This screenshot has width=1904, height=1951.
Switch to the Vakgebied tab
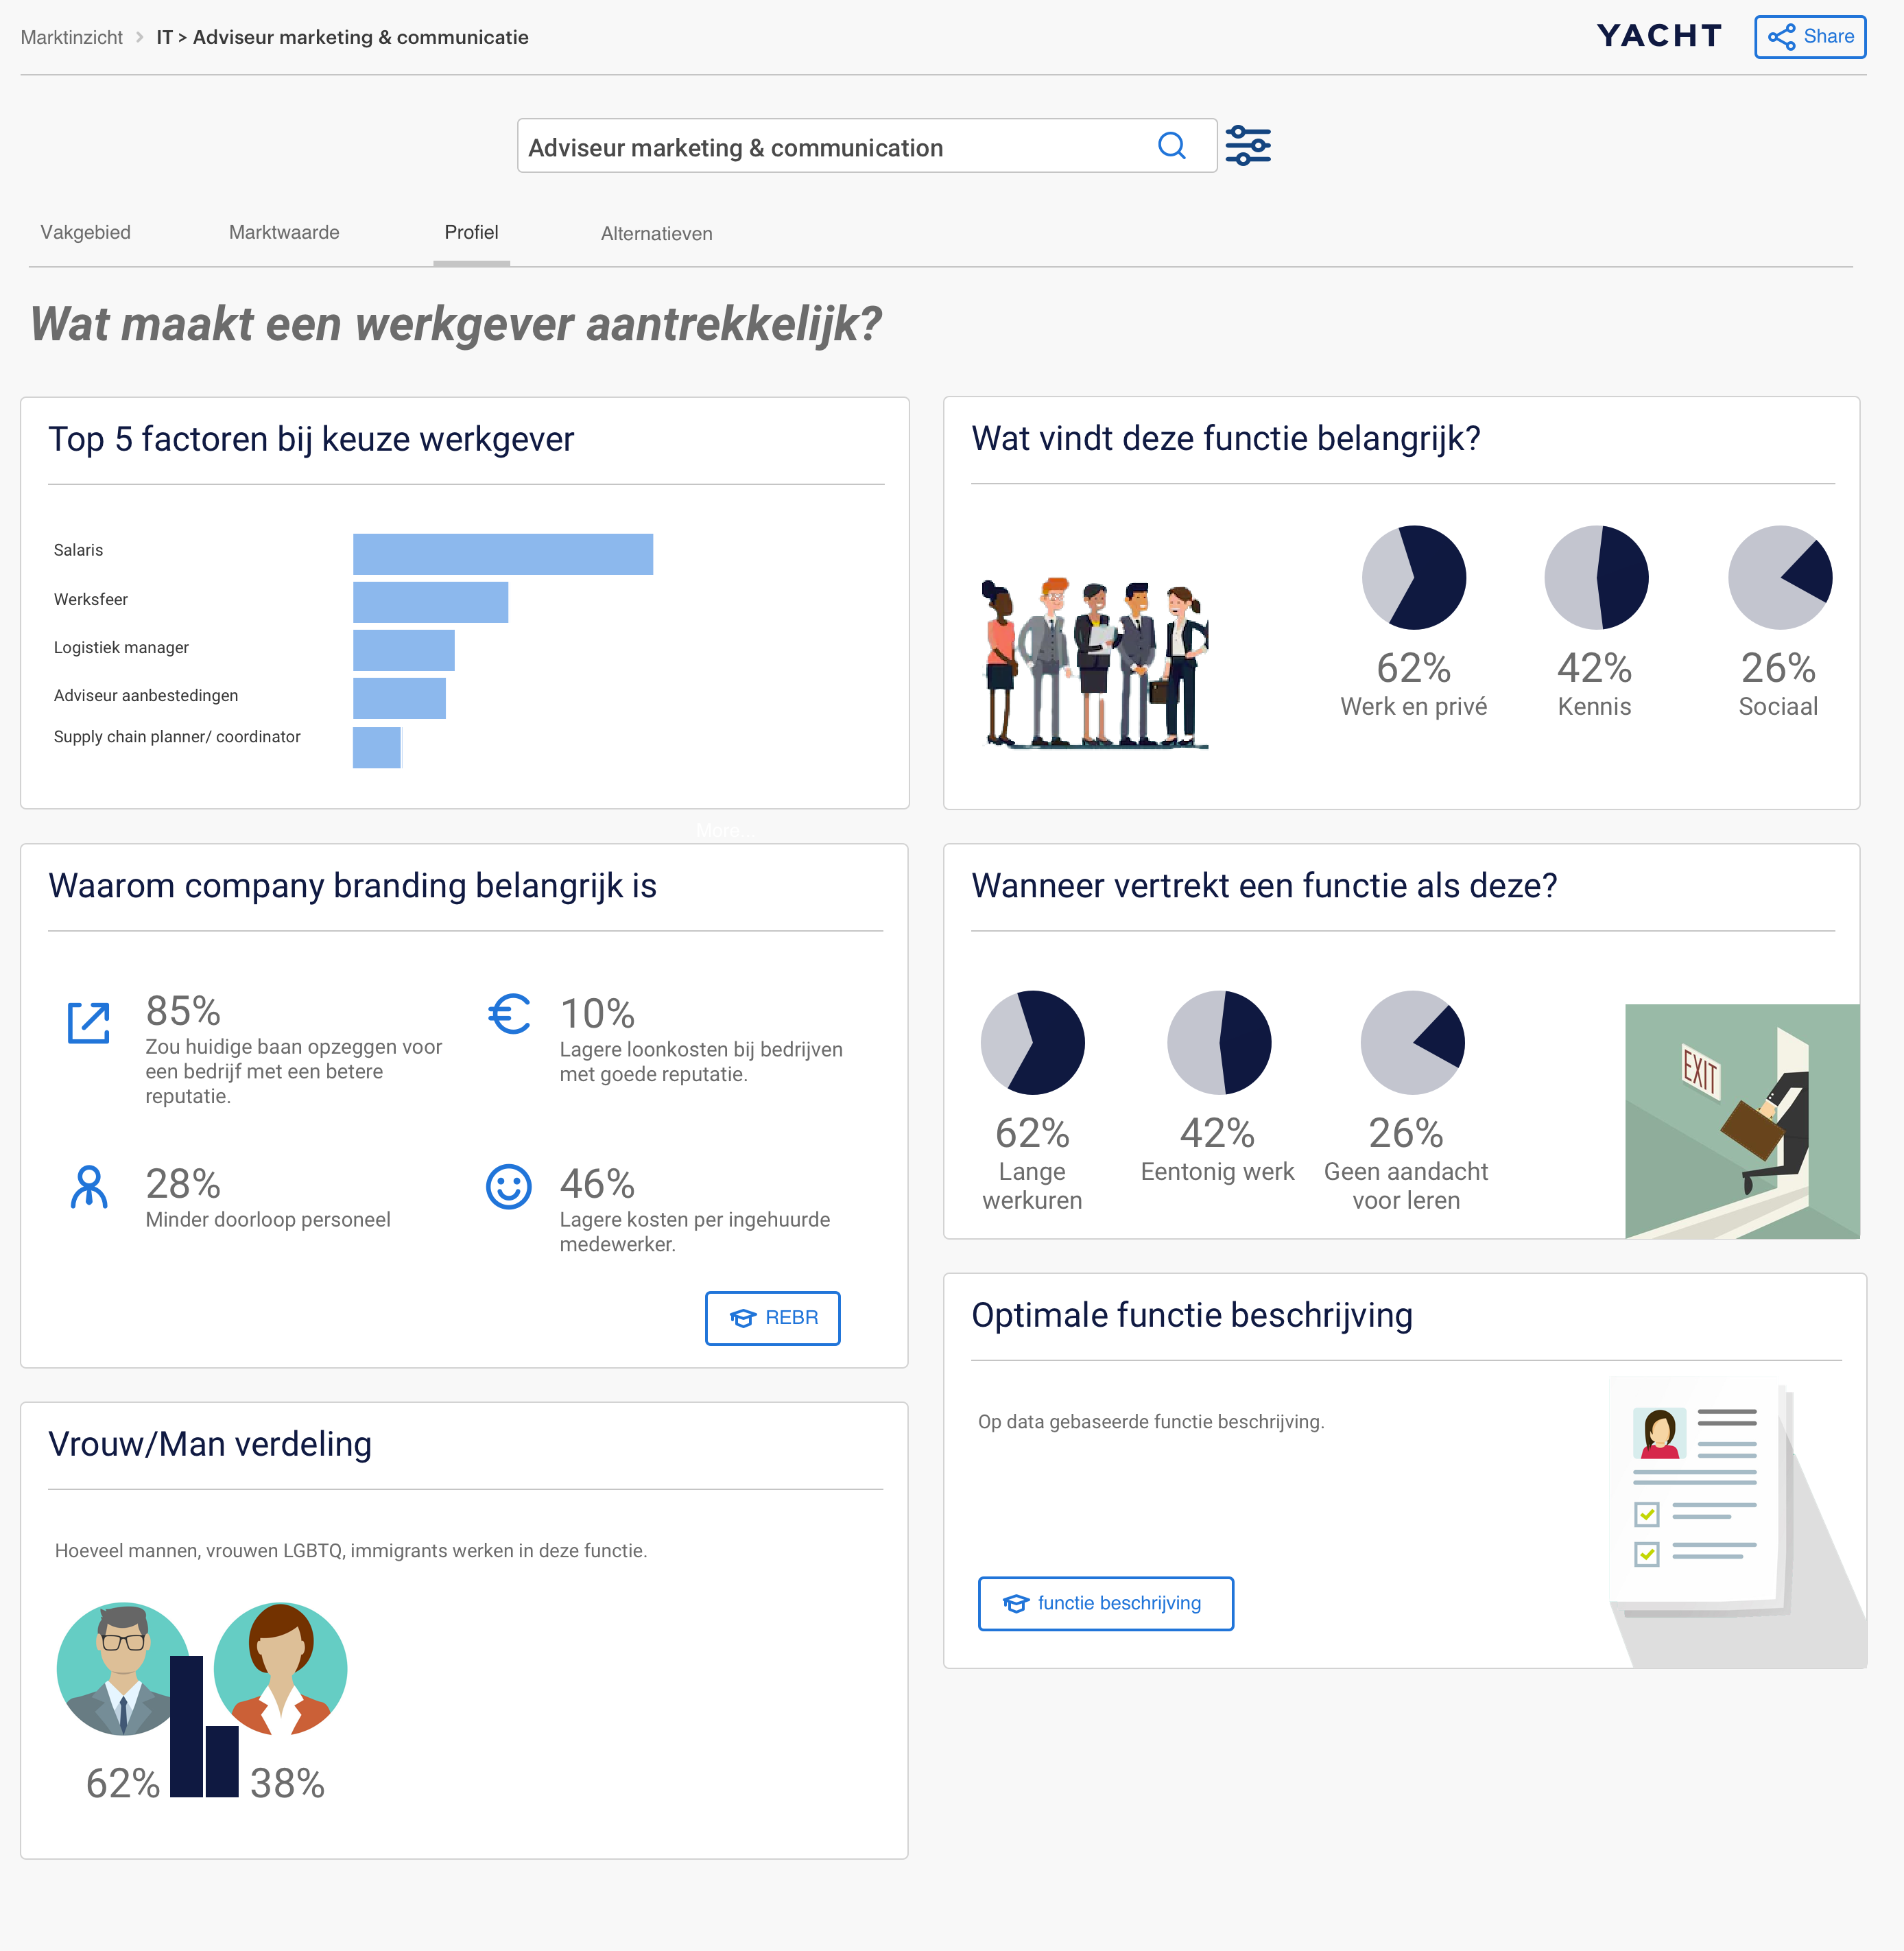coord(85,232)
